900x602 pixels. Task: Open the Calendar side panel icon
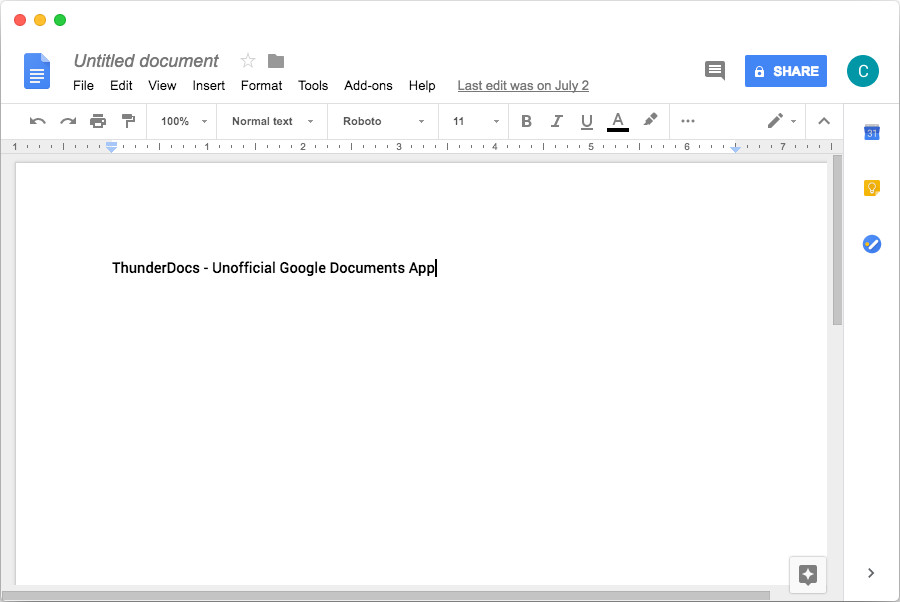(871, 132)
